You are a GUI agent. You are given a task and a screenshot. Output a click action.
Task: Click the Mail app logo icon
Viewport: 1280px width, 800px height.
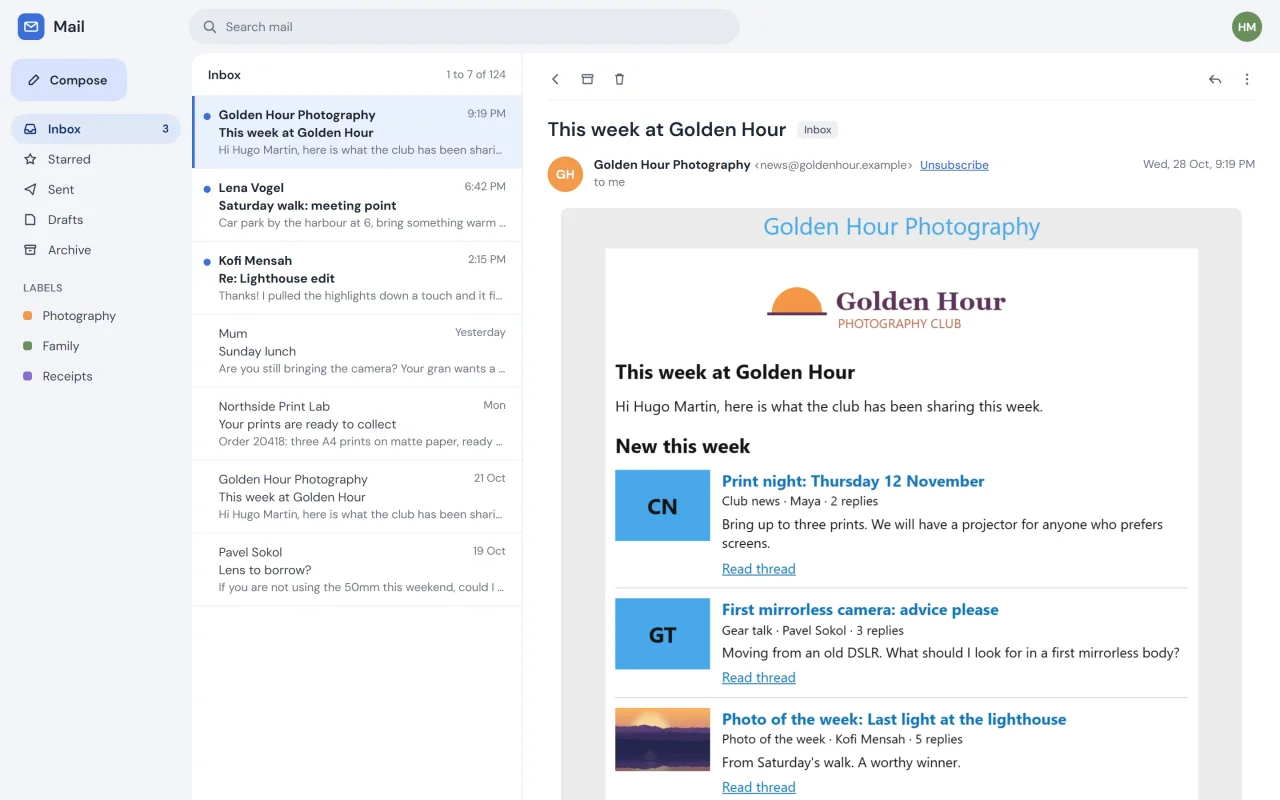point(31,27)
